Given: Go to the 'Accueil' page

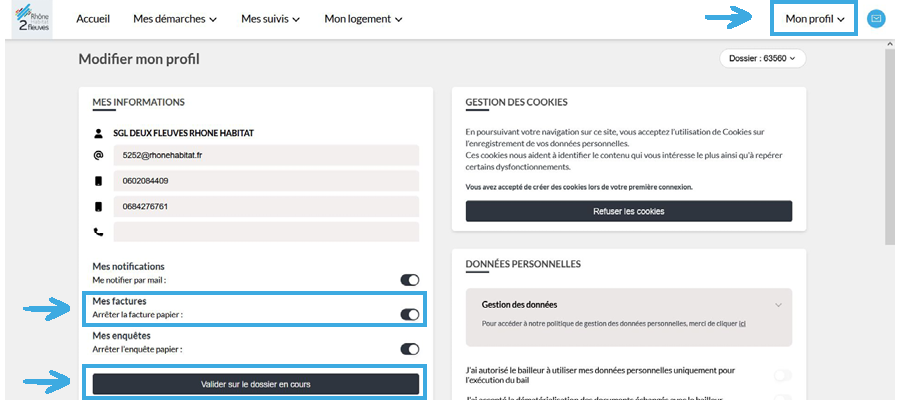Looking at the screenshot, I should pos(93,19).
